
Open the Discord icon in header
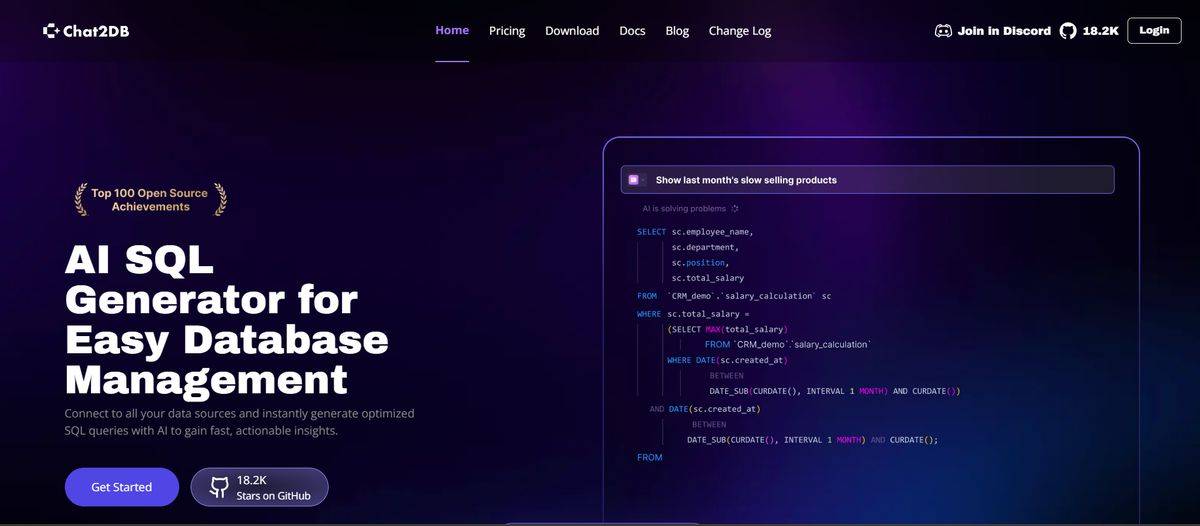943,31
